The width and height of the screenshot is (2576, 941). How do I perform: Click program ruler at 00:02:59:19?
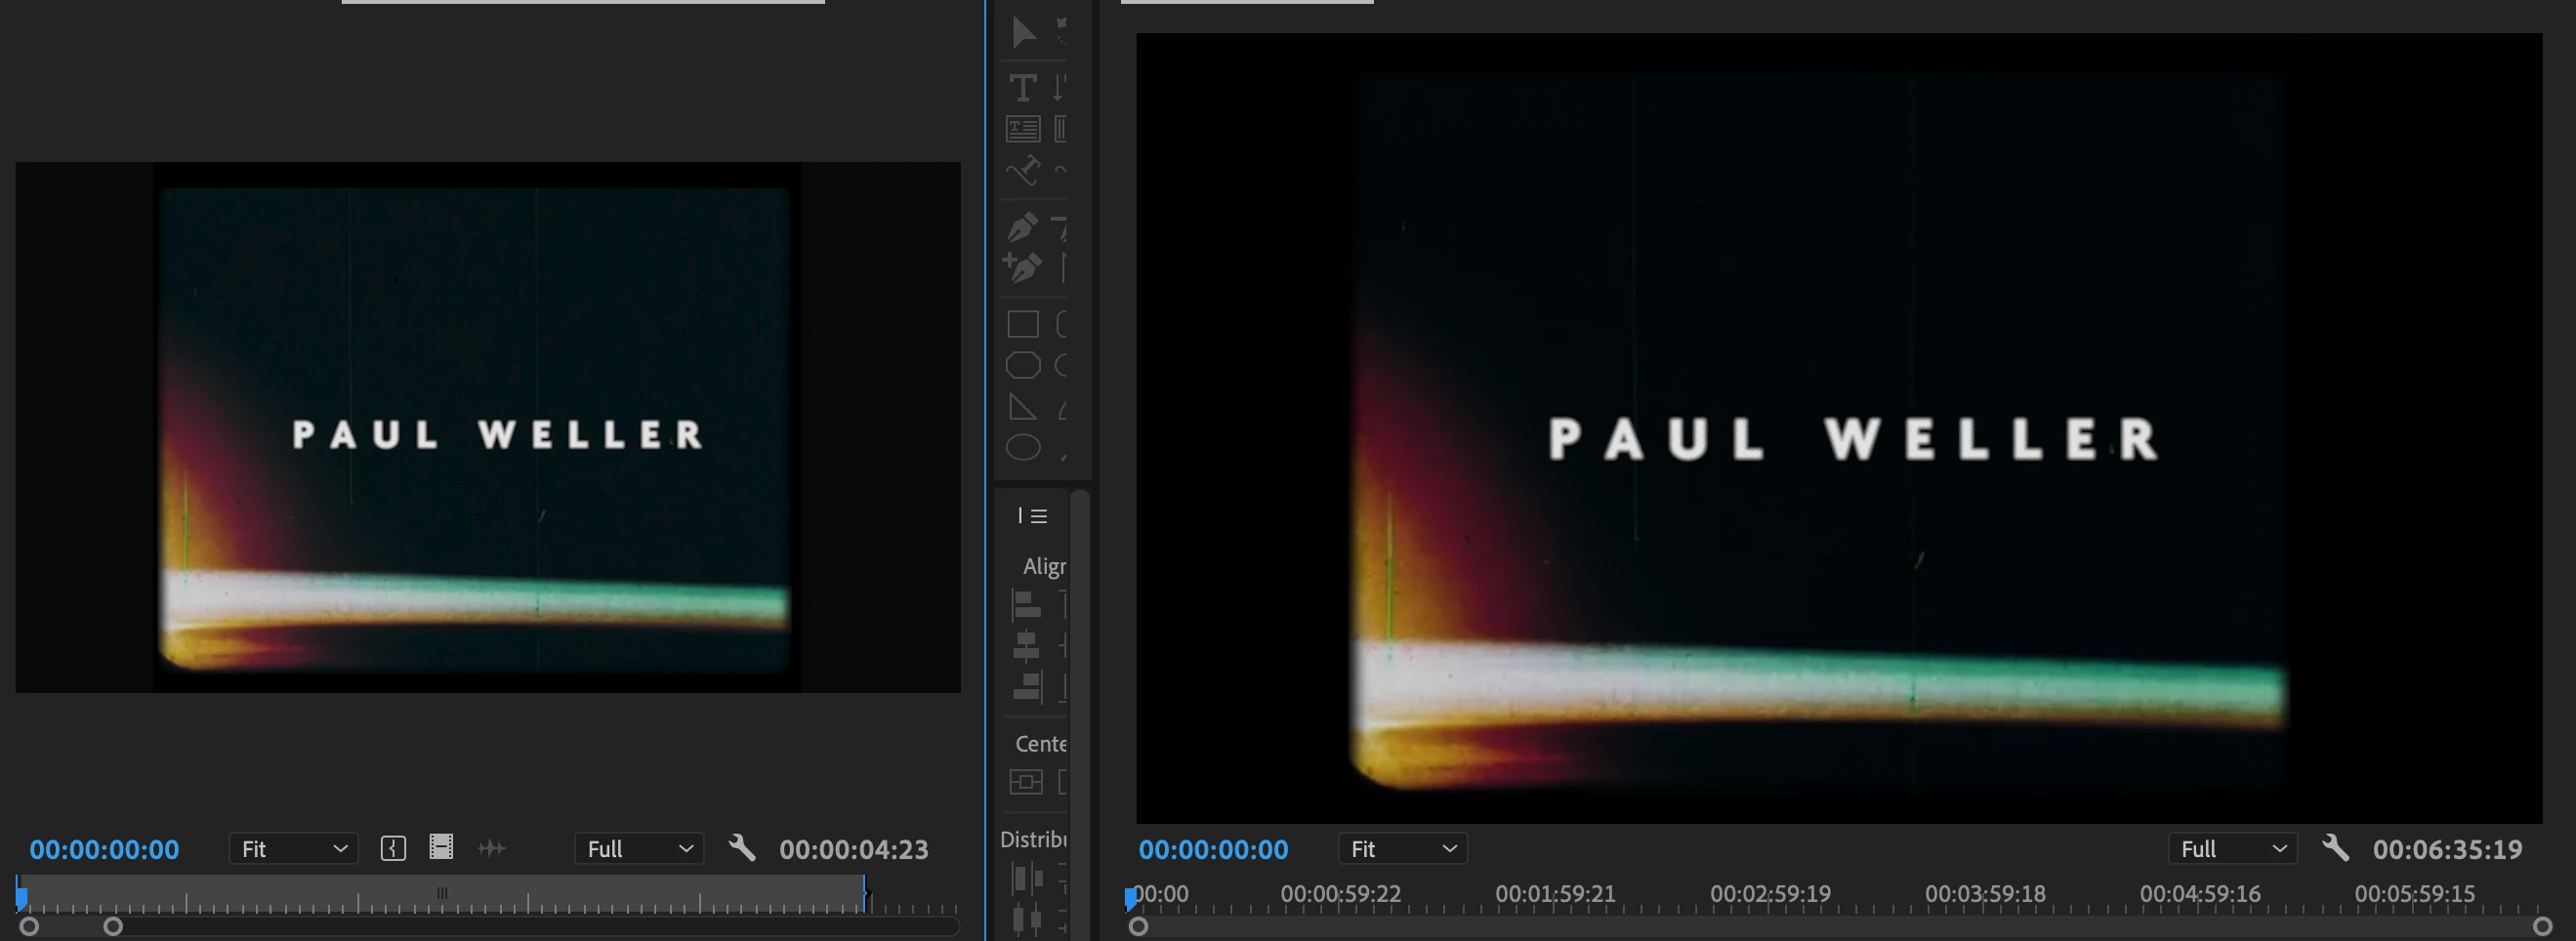1770,894
